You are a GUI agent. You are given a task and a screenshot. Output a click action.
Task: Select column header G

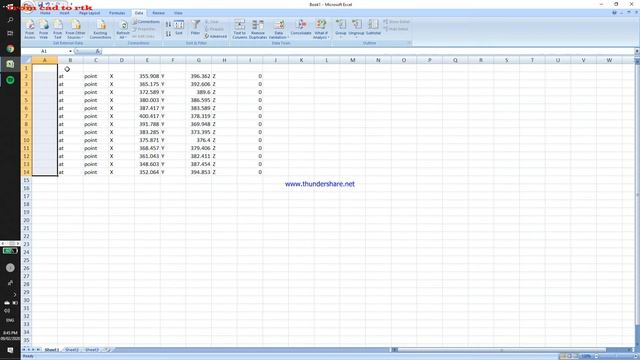[199, 60]
